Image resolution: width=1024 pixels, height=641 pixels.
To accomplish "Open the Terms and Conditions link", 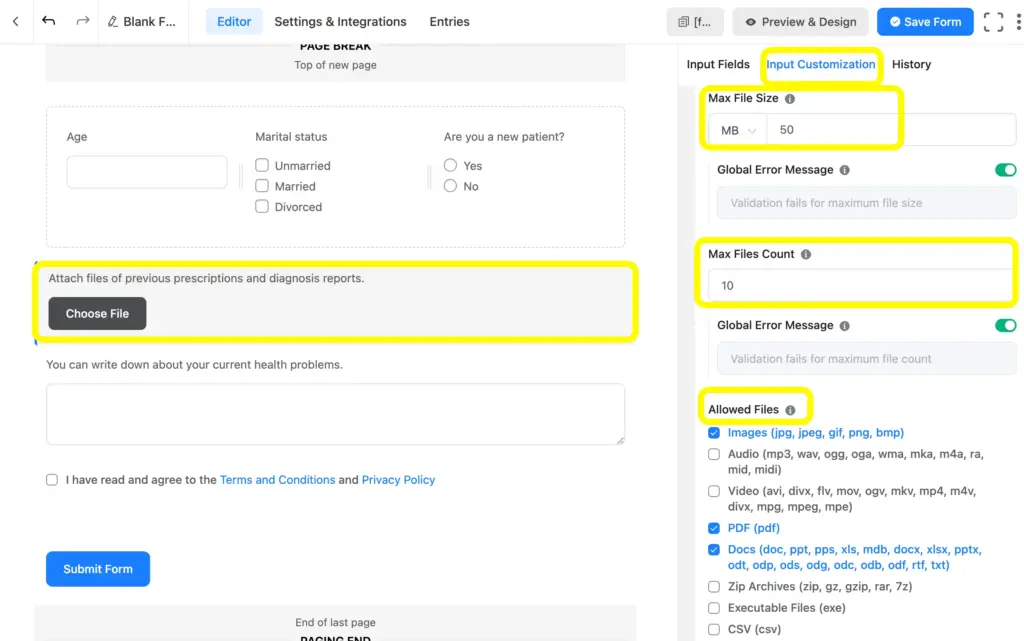I will tap(277, 479).
